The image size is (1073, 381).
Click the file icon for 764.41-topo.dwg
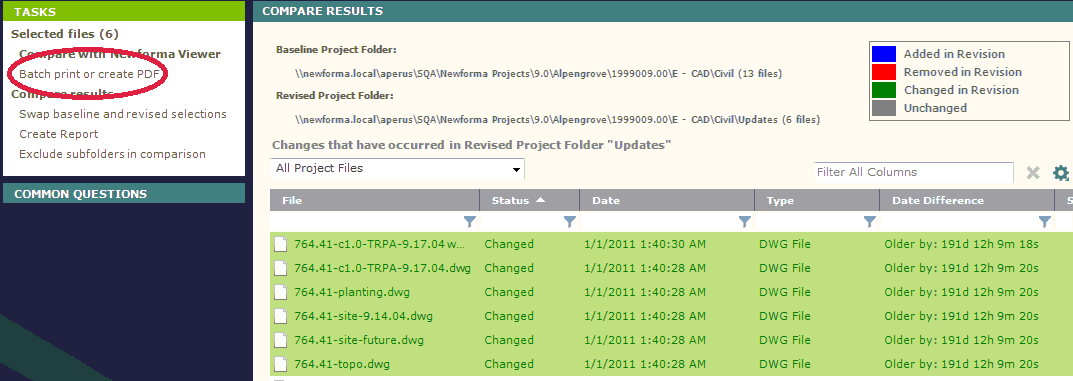click(279, 364)
